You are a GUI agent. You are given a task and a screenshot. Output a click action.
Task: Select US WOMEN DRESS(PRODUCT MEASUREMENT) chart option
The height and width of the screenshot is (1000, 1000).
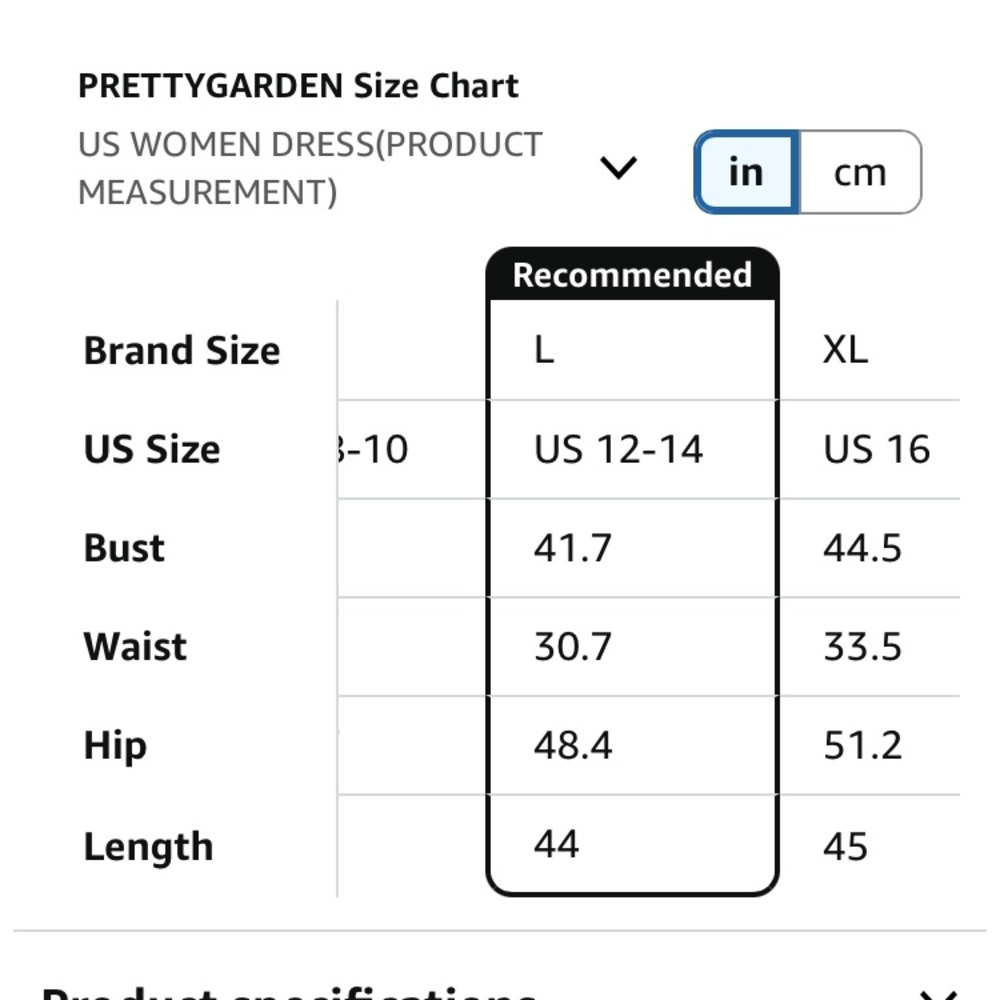coord(310,168)
